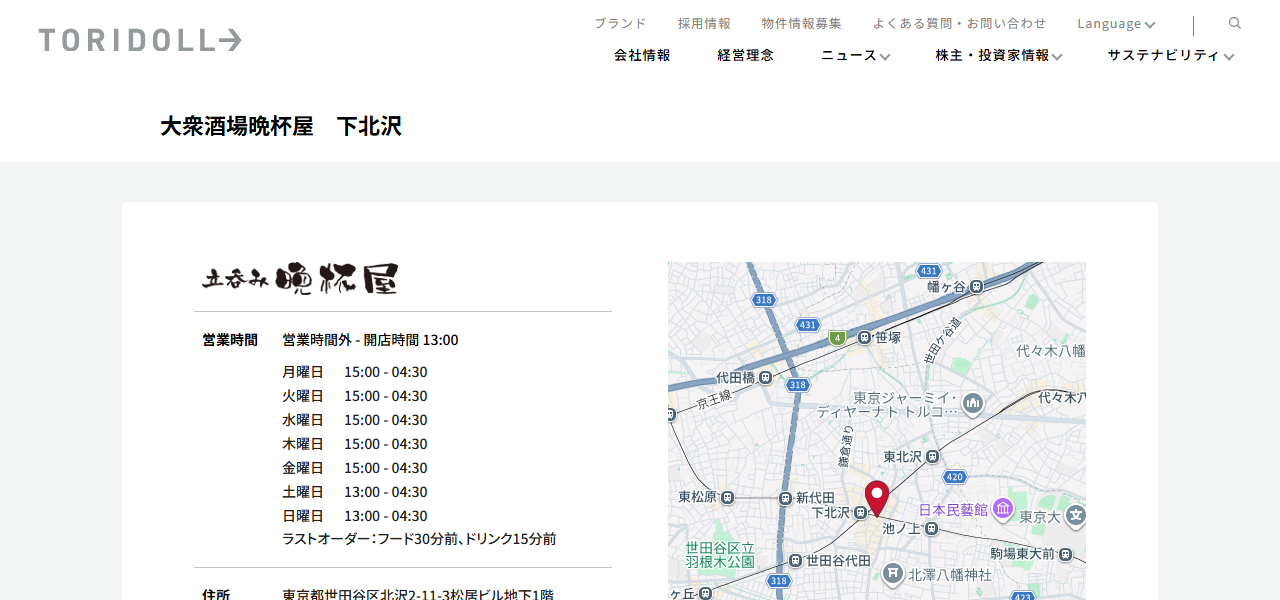Viewport: 1280px width, 600px height.
Task: Click the 下北沢 station icon on map
Action: pyautogui.click(x=860, y=513)
